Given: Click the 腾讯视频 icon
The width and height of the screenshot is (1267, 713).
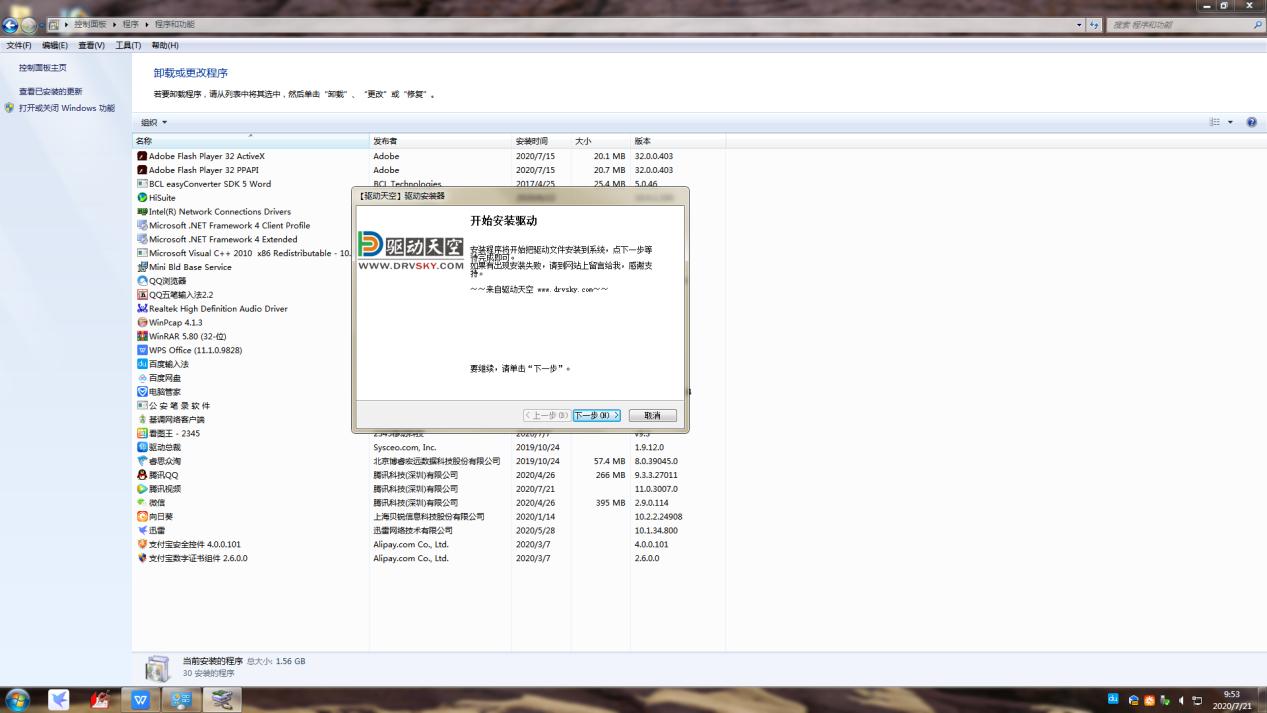Looking at the screenshot, I should (142, 489).
